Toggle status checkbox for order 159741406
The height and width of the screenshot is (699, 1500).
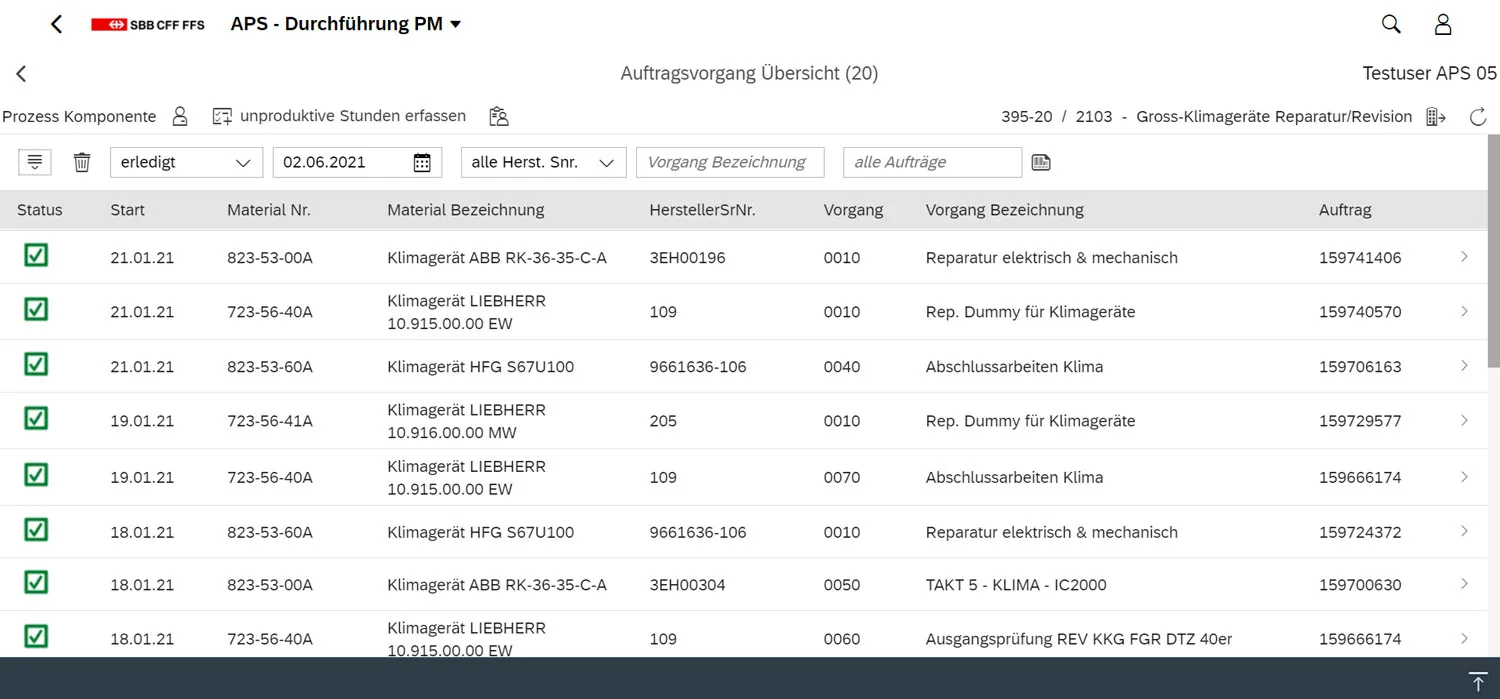36,256
